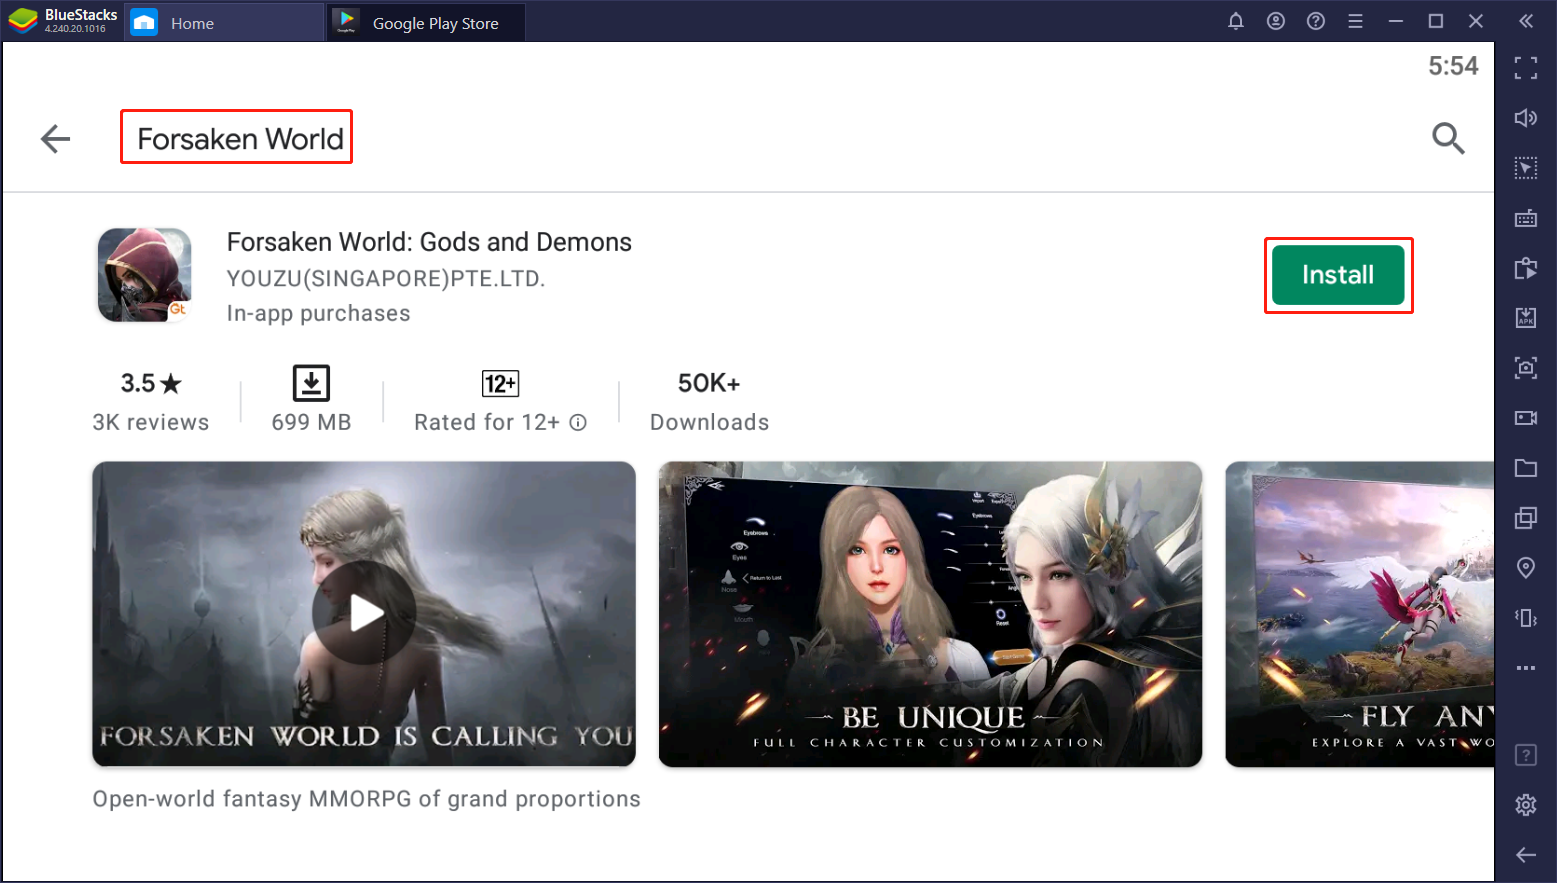Click Open-world fantasy MMORPG description text
1557x883 pixels.
pos(366,799)
